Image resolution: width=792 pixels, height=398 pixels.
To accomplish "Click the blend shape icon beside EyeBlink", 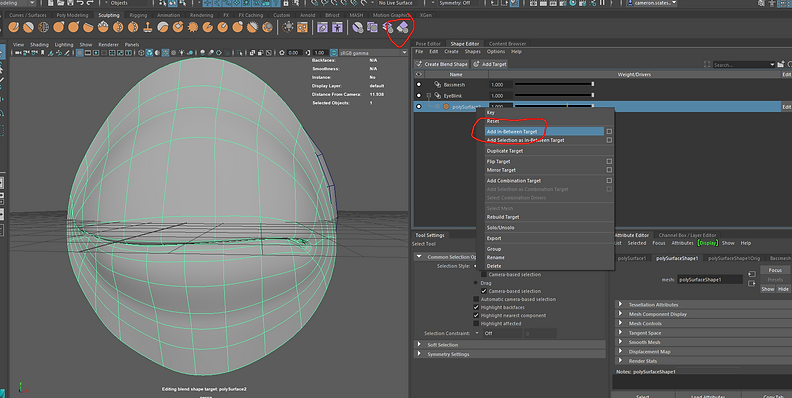I will (x=437, y=95).
